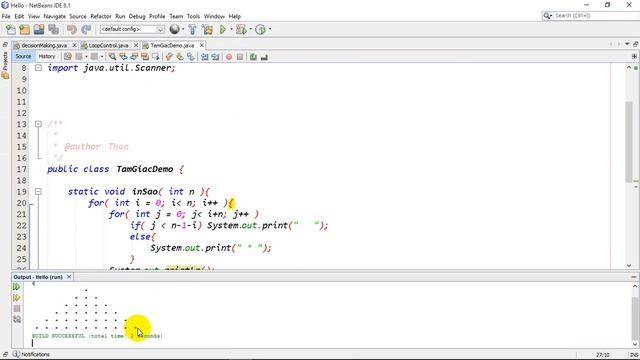640x360 pixels.
Task: Click the Stop Macro Recording icon
Action: tap(240, 57)
